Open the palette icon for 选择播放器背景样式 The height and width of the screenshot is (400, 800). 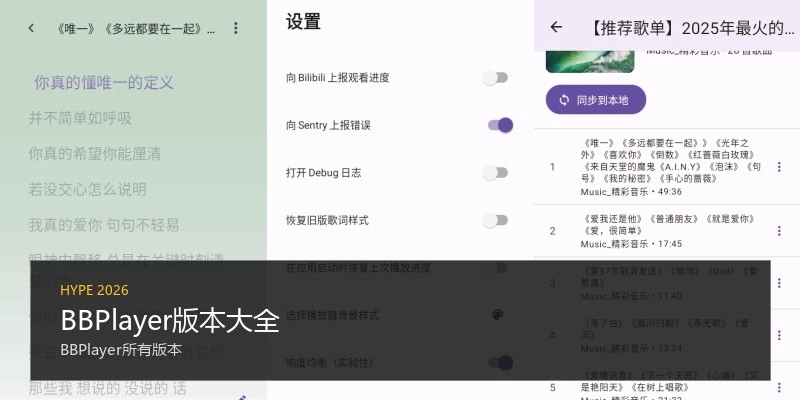tap(498, 315)
